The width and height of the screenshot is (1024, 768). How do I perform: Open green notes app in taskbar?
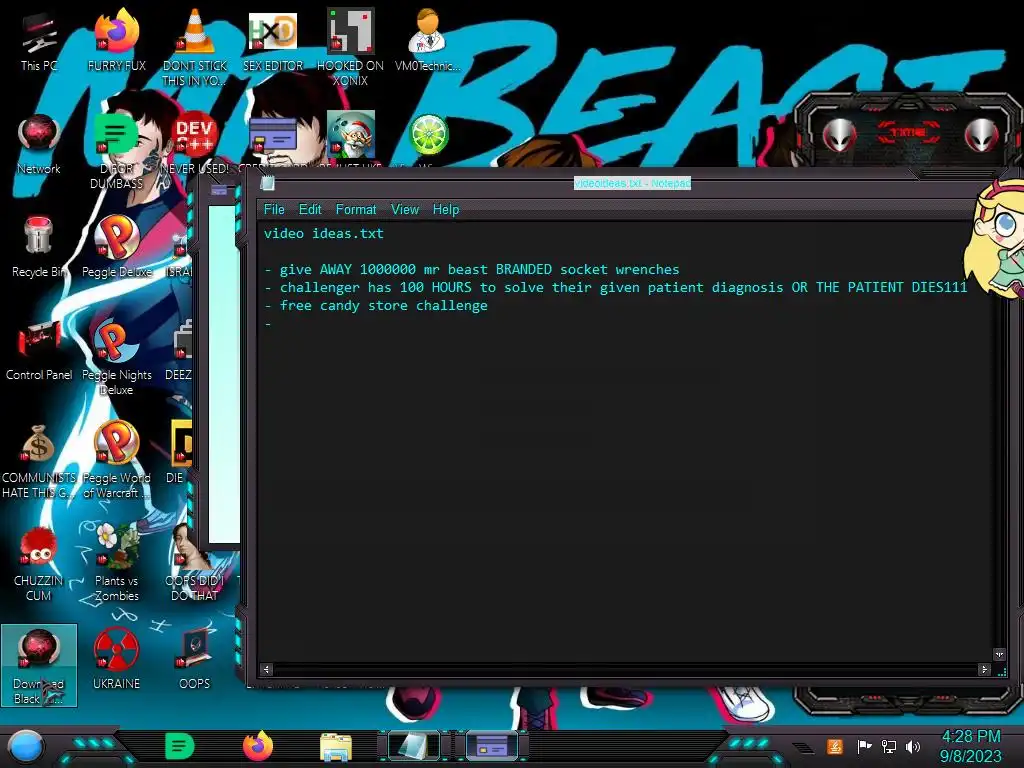[x=180, y=746]
